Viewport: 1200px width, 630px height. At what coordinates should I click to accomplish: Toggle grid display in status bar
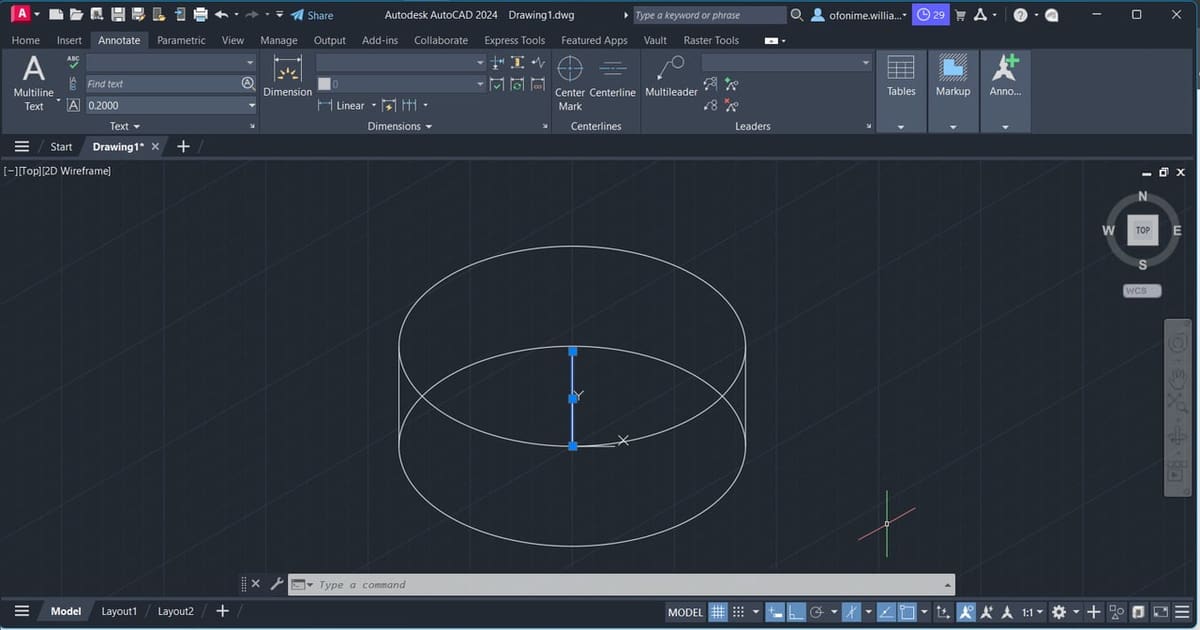(718, 612)
